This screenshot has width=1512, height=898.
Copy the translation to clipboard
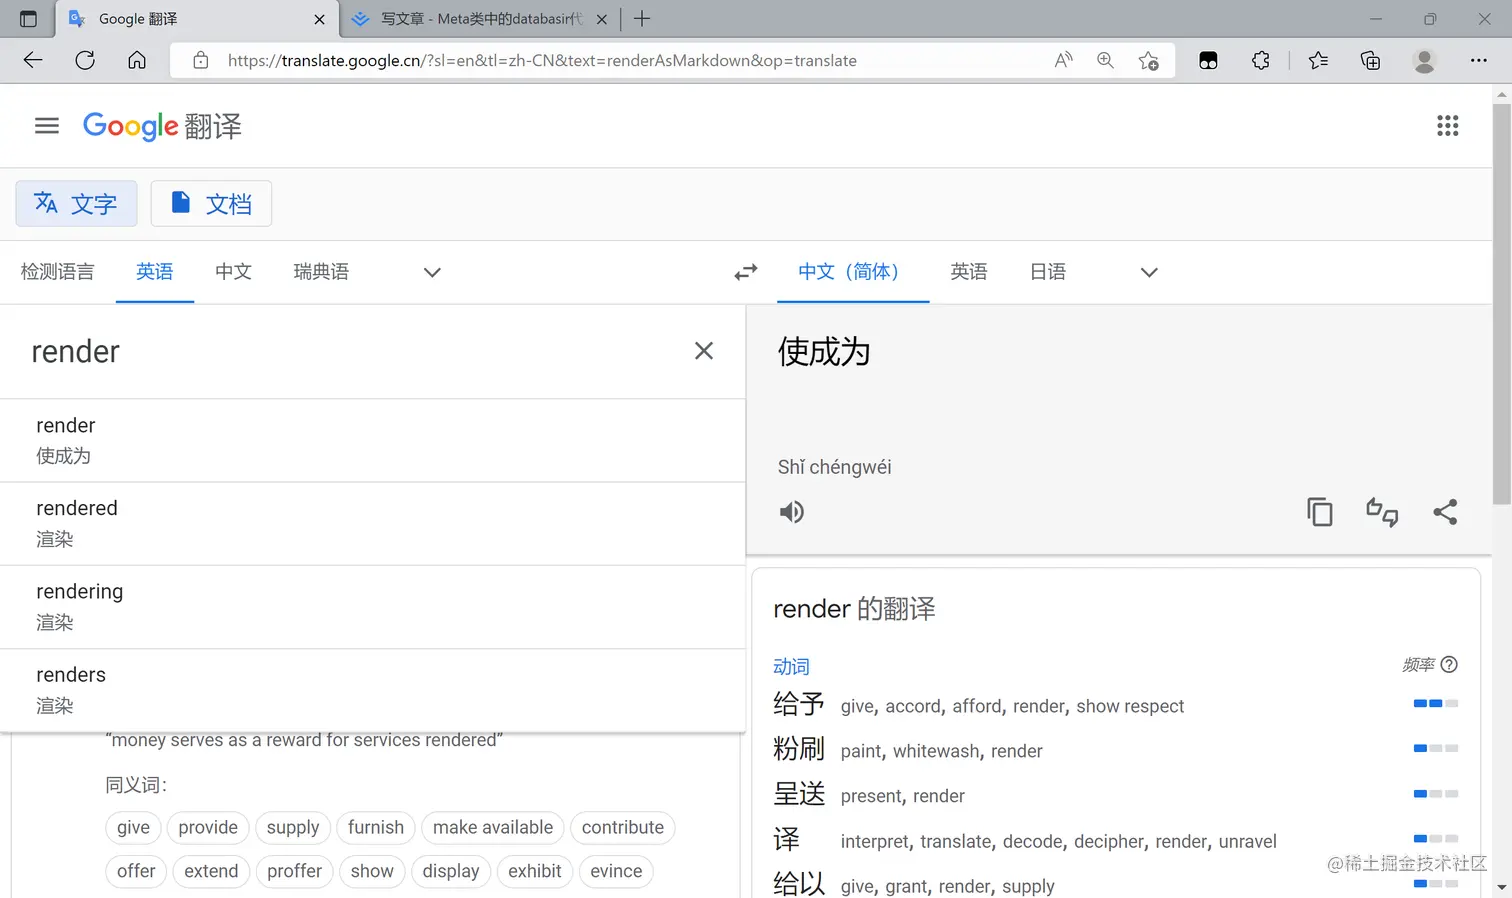click(1320, 512)
